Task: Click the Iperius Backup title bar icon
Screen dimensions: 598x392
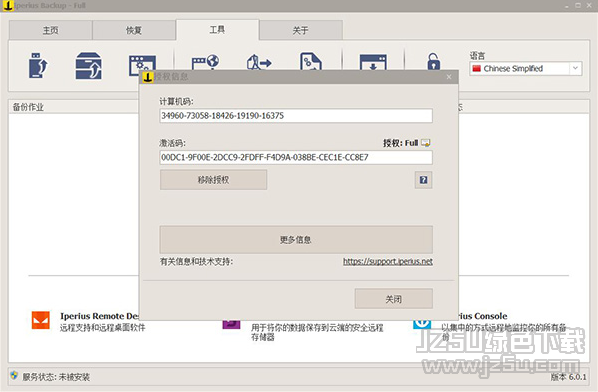Action: (x=8, y=6)
